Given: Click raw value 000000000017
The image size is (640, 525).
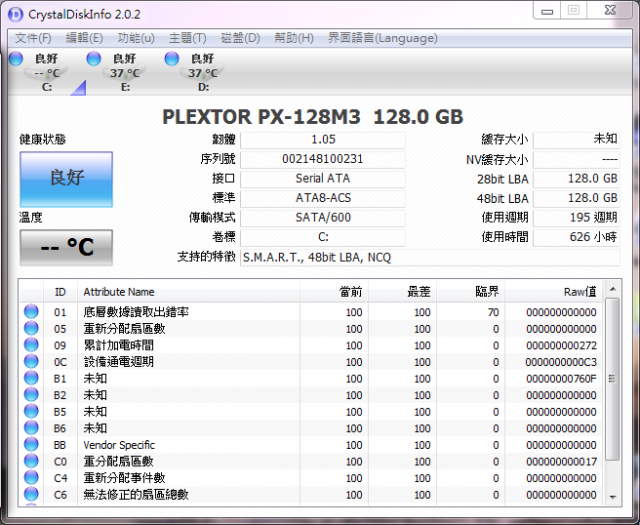Looking at the screenshot, I should click(x=561, y=462).
